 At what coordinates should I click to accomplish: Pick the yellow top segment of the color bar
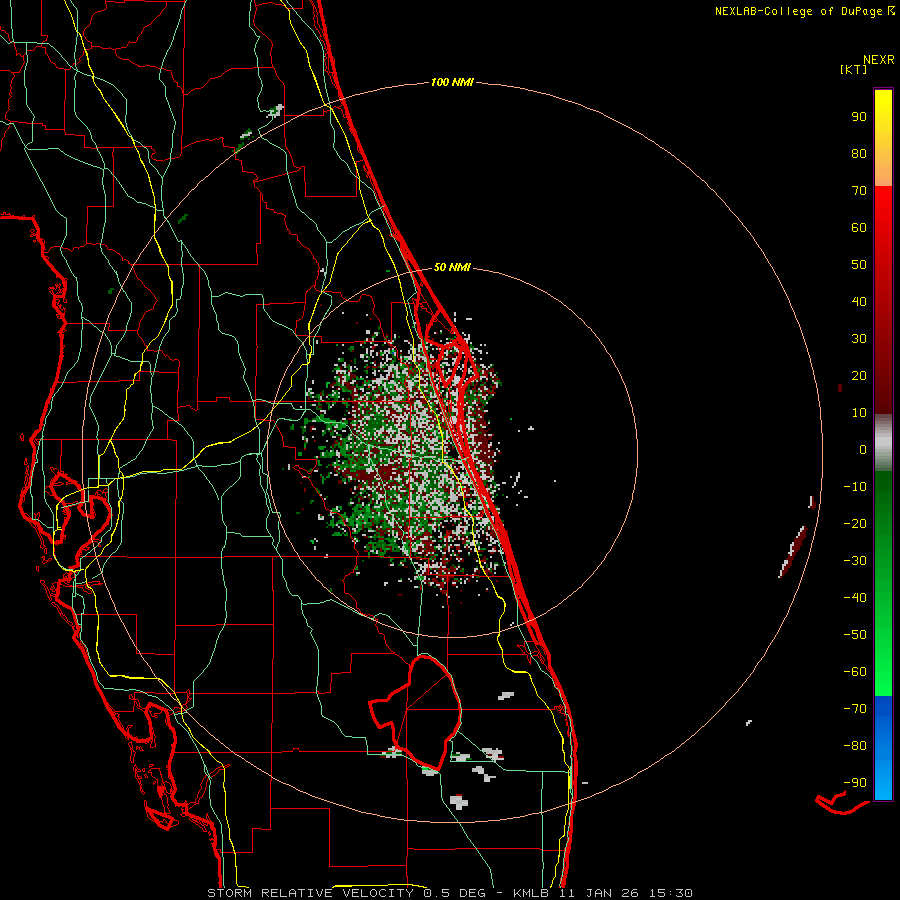(x=883, y=138)
